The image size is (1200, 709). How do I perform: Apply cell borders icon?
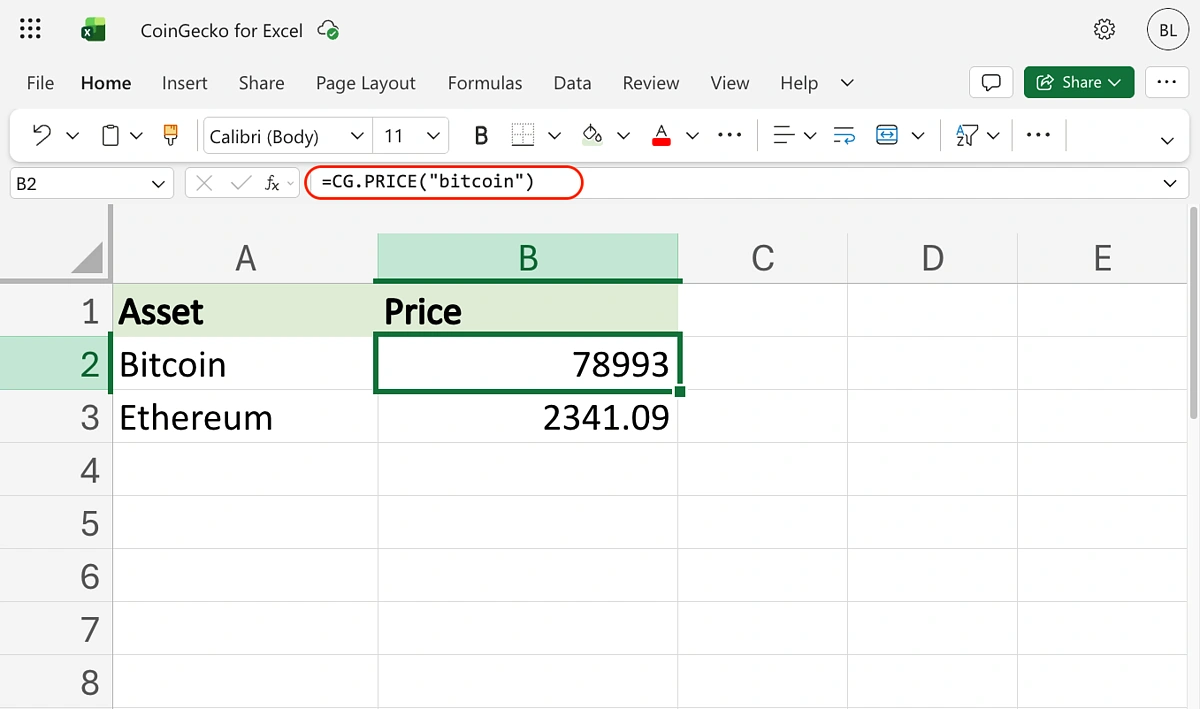coord(522,135)
